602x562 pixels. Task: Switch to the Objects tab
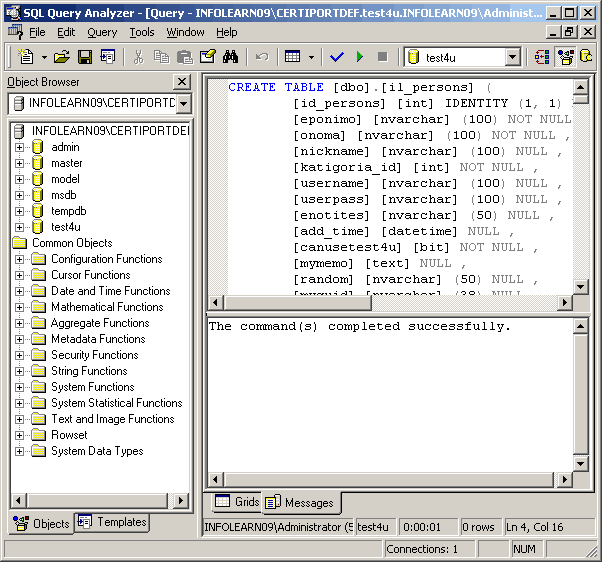pyautogui.click(x=41, y=523)
